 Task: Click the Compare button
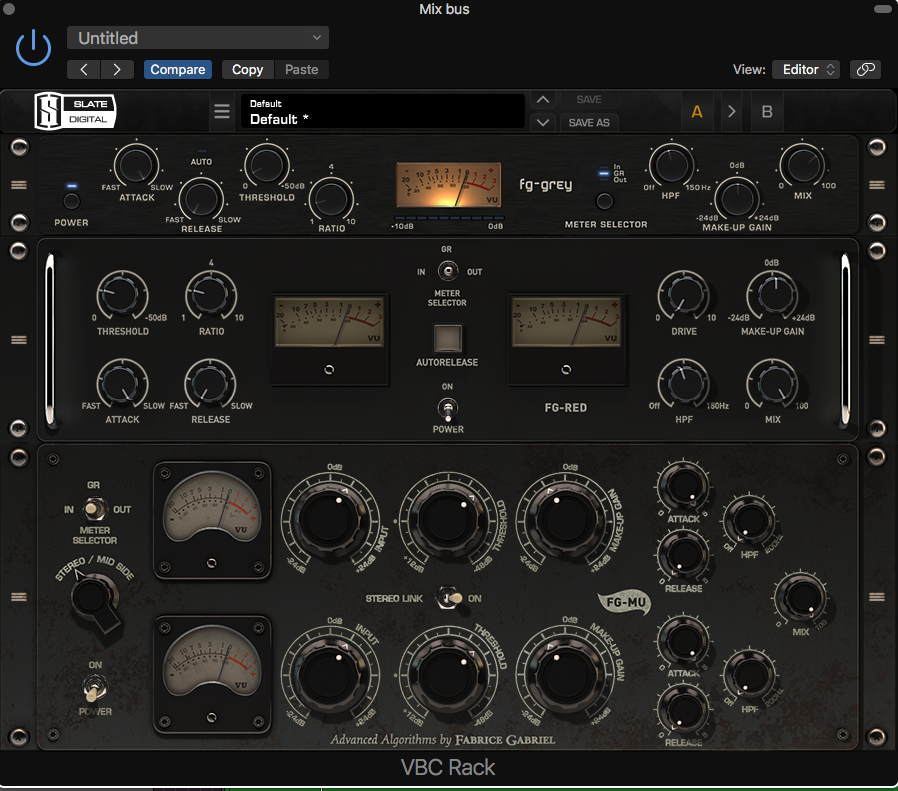[x=178, y=69]
